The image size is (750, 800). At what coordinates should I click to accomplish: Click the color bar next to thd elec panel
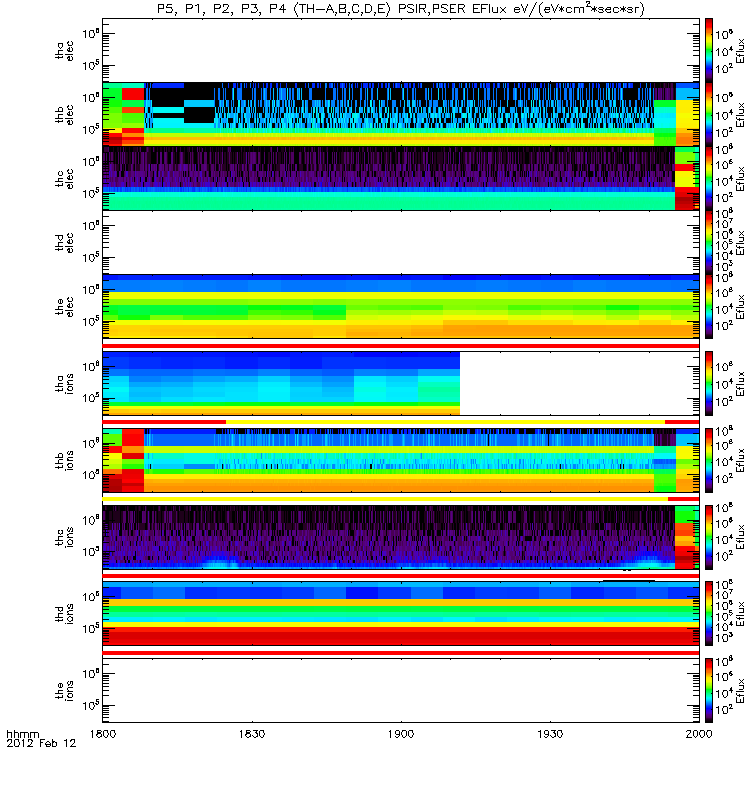point(709,243)
